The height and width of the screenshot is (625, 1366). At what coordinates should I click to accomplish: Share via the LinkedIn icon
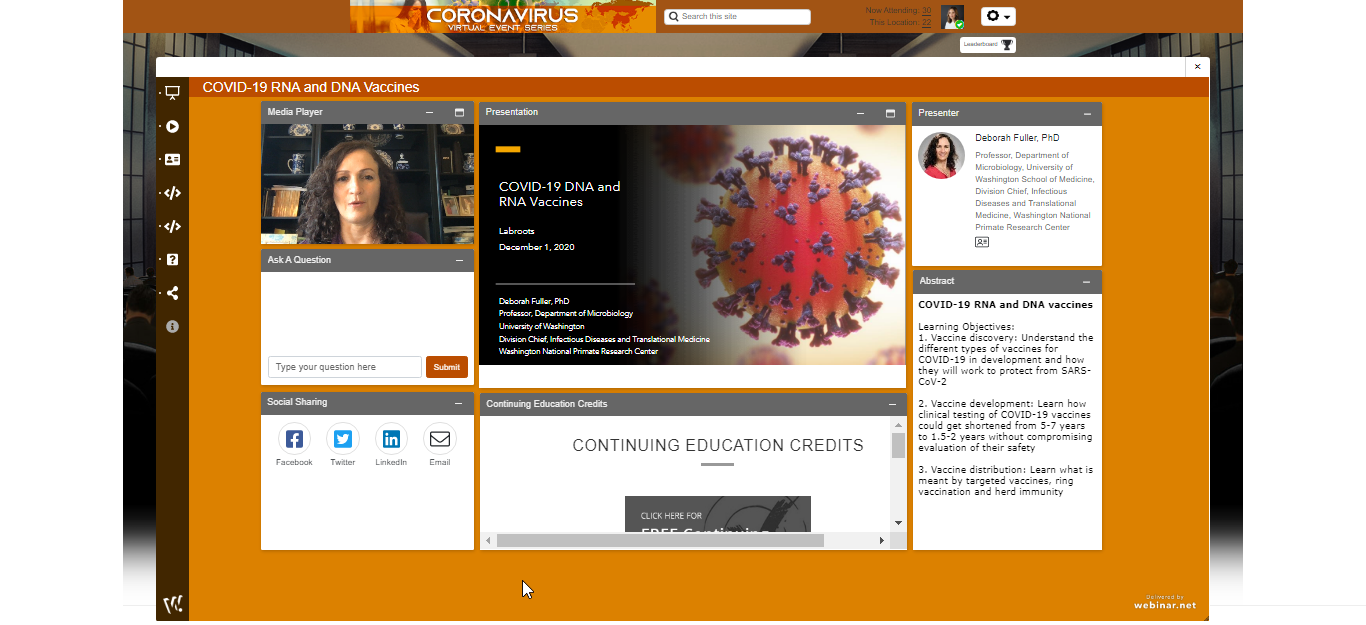click(x=391, y=439)
